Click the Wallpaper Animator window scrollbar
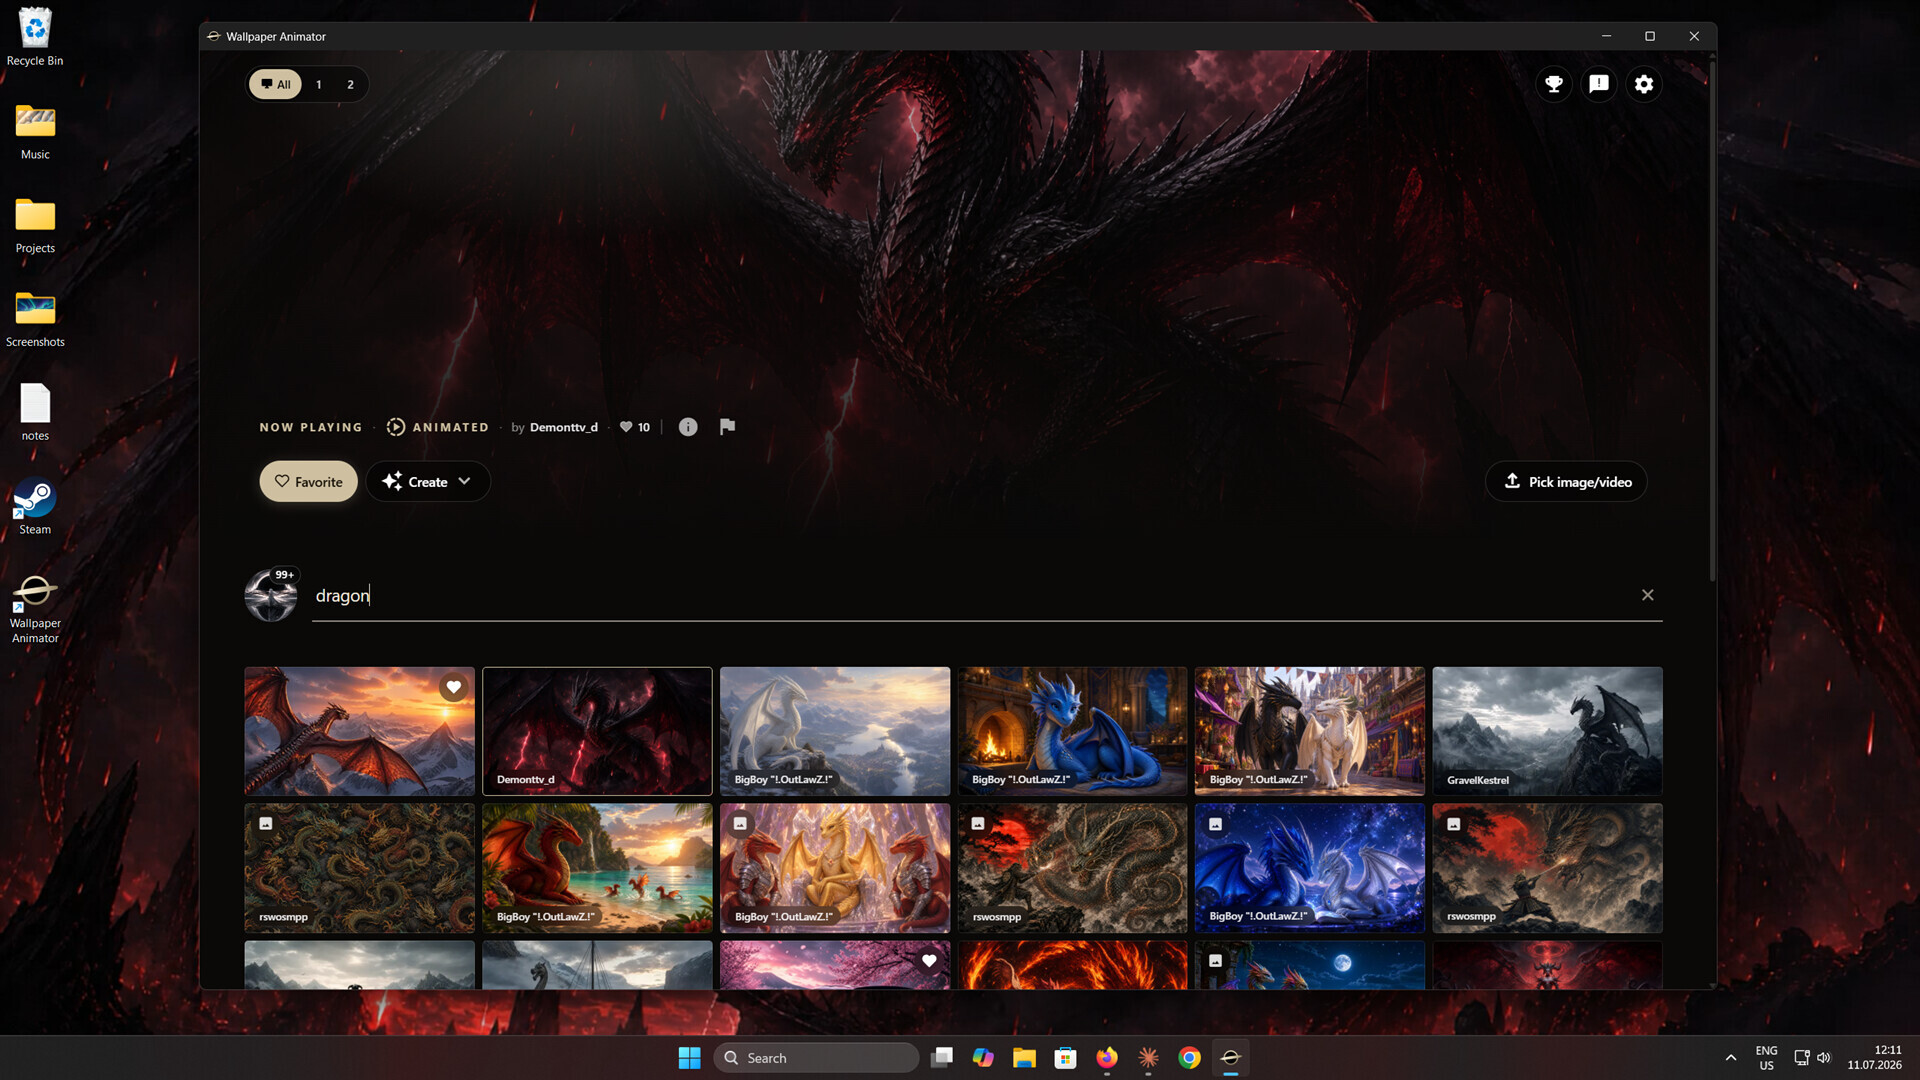 pyautogui.click(x=1712, y=320)
